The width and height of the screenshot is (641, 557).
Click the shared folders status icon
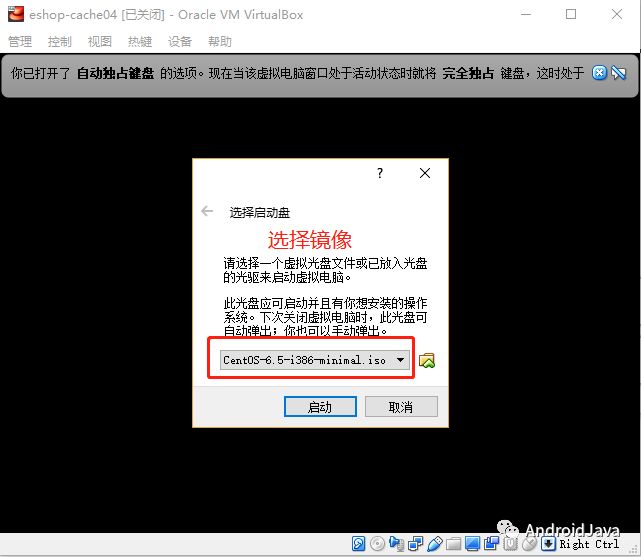pyautogui.click(x=453, y=544)
